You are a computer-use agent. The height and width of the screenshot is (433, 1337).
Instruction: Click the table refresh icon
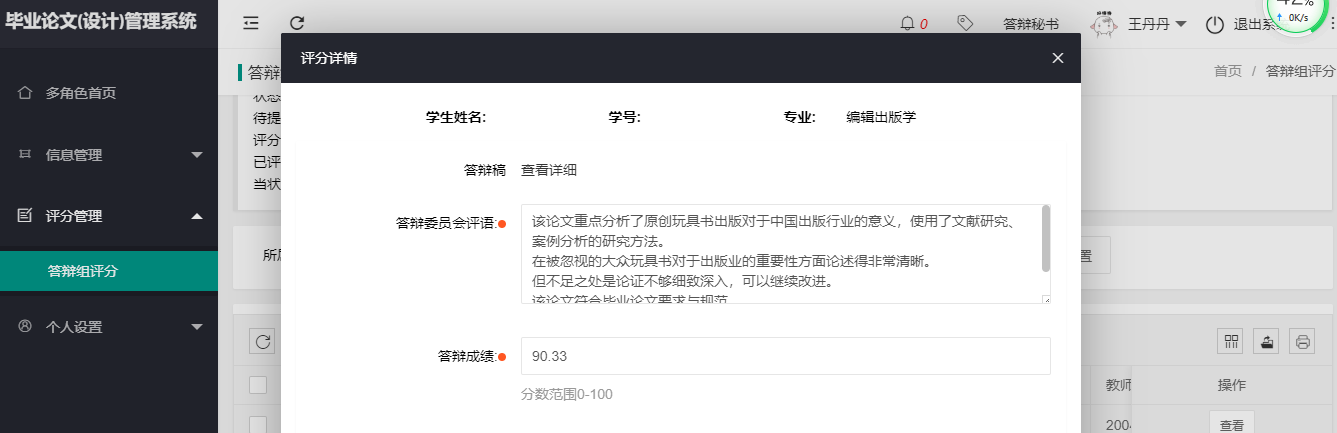[263, 341]
